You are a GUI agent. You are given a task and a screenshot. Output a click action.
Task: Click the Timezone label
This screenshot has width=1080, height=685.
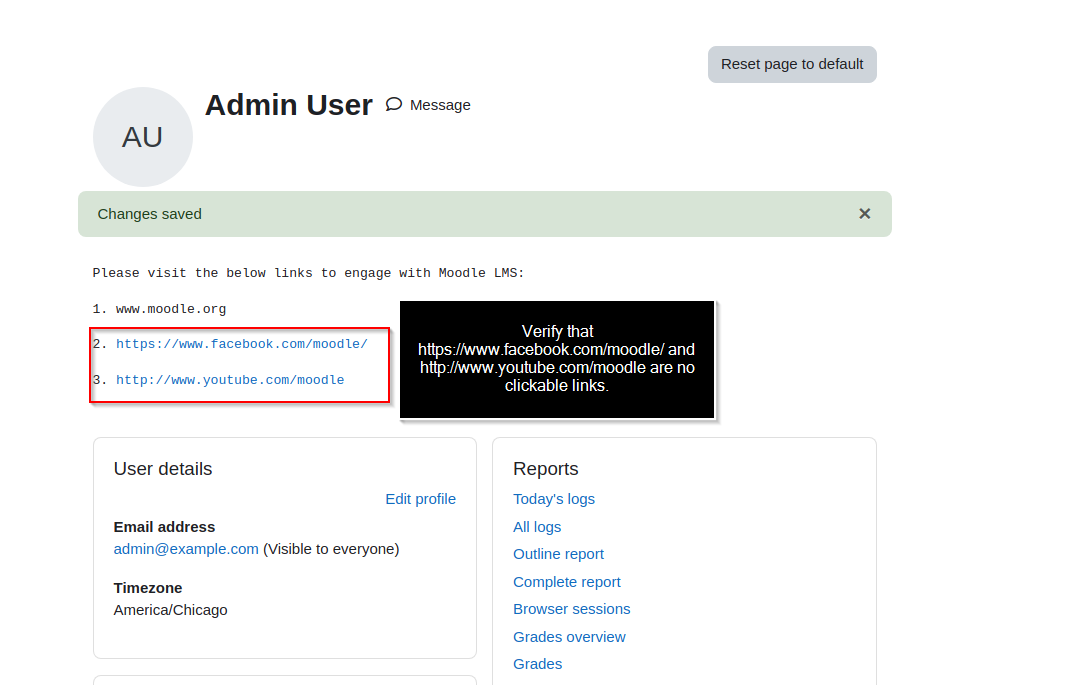click(x=147, y=588)
